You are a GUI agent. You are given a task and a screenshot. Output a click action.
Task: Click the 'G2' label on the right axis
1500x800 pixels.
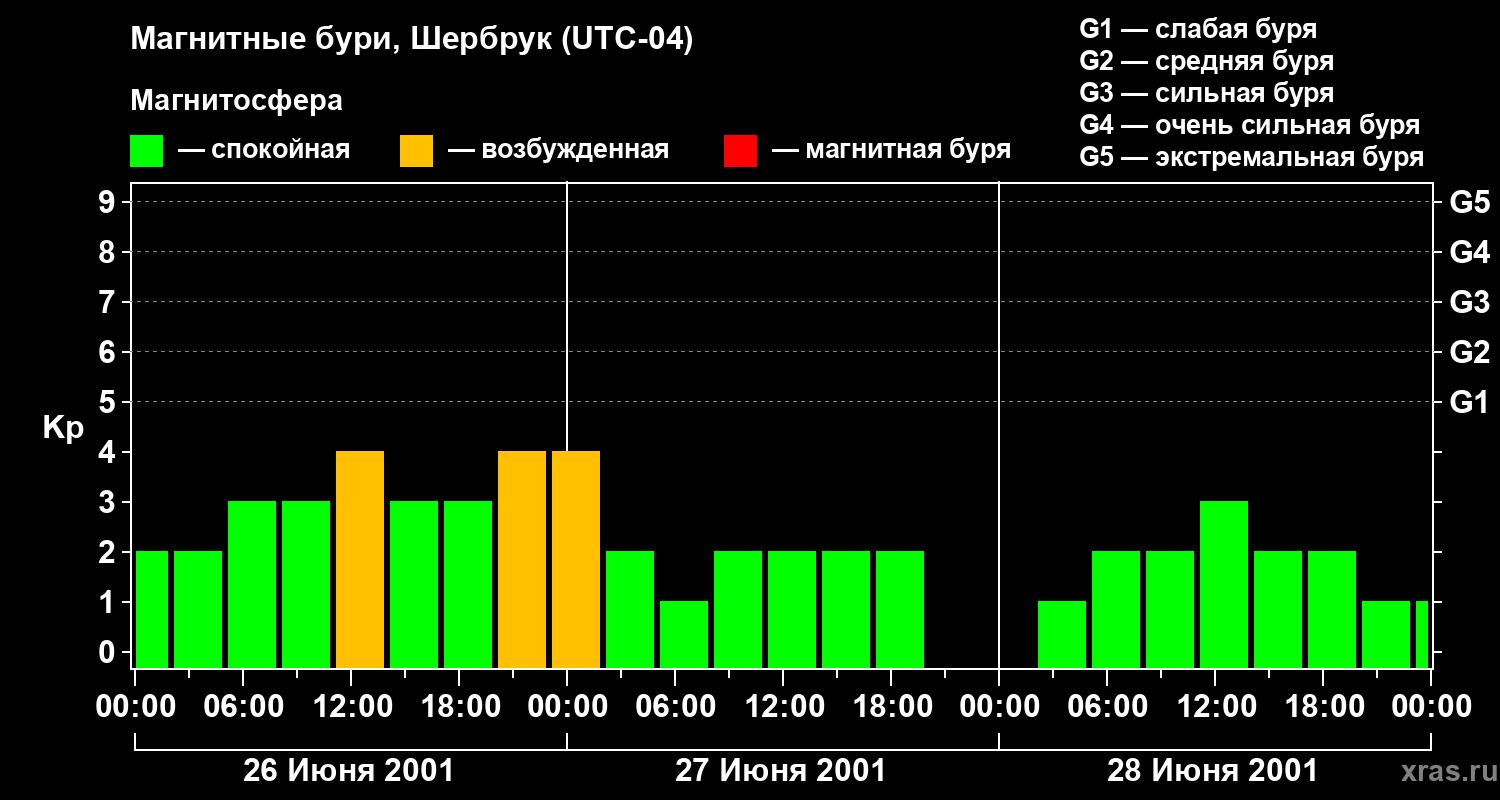click(1470, 352)
